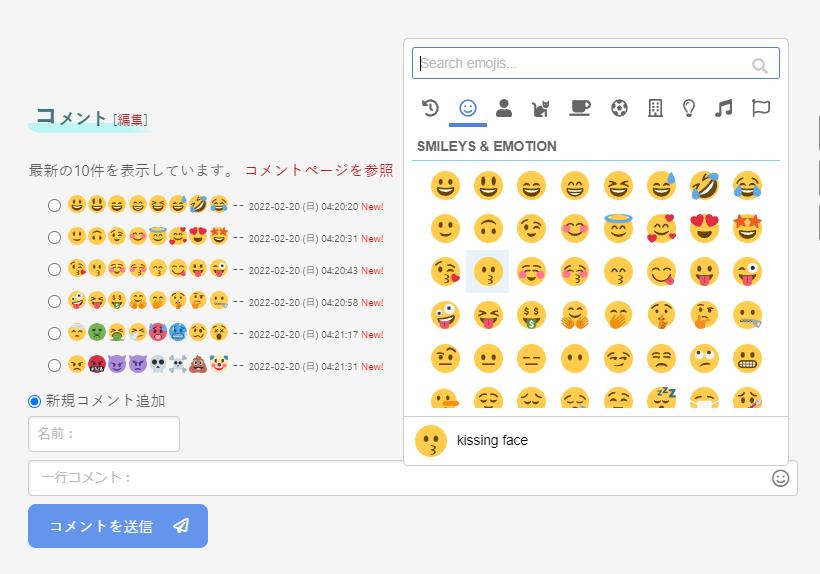Switch to the Symbols music note category
This screenshot has width=820, height=574.
pos(724,108)
